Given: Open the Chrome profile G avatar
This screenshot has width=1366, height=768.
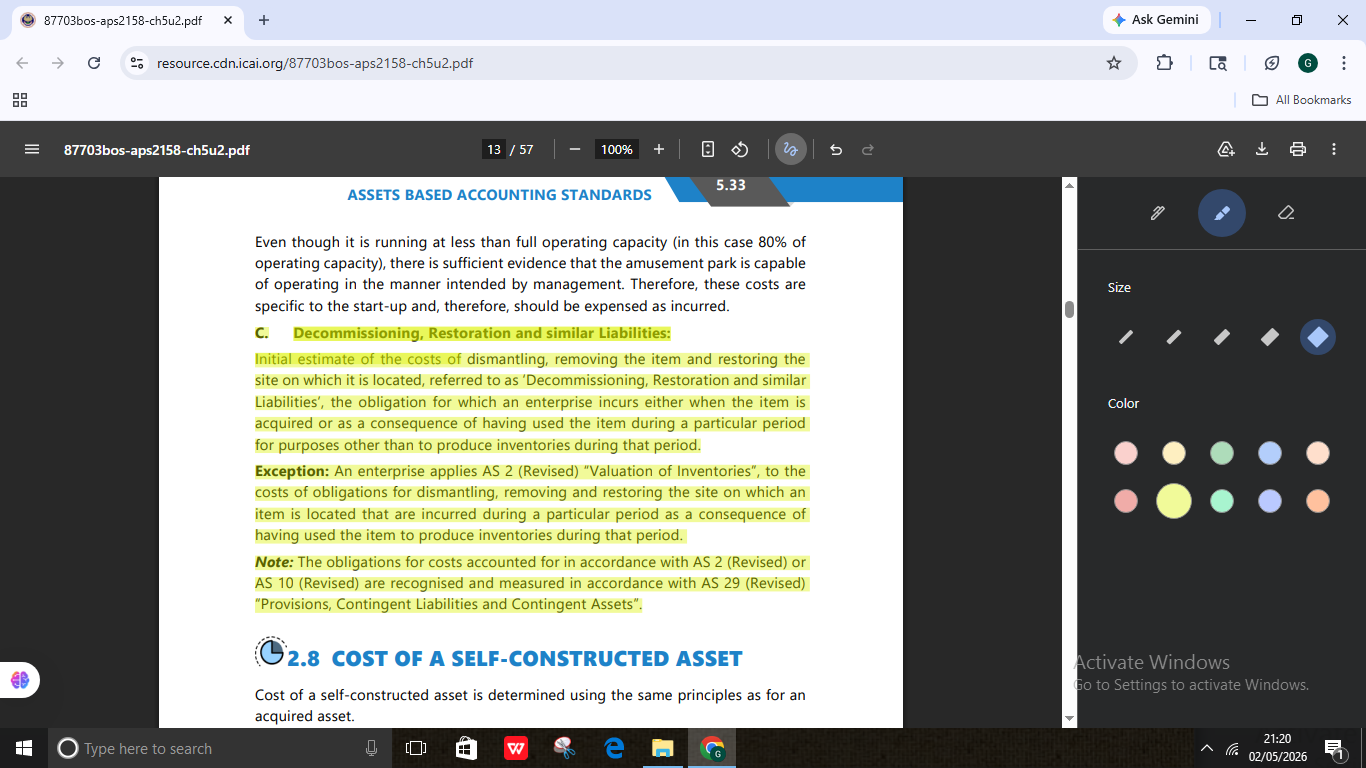Looking at the screenshot, I should pyautogui.click(x=1308, y=63).
